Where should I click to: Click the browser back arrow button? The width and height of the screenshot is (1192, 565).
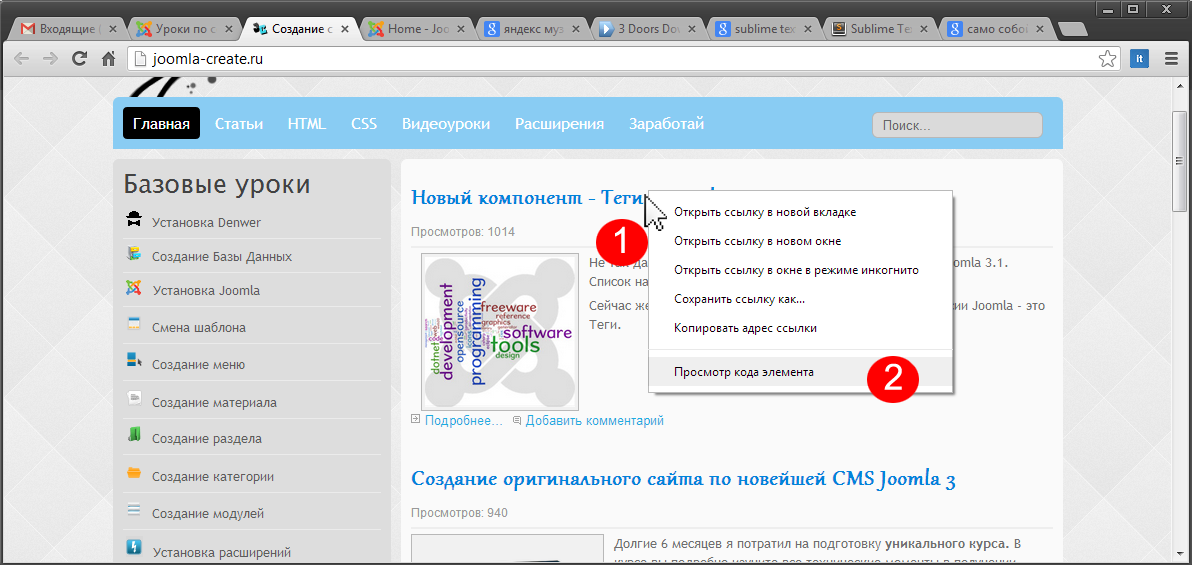21,59
